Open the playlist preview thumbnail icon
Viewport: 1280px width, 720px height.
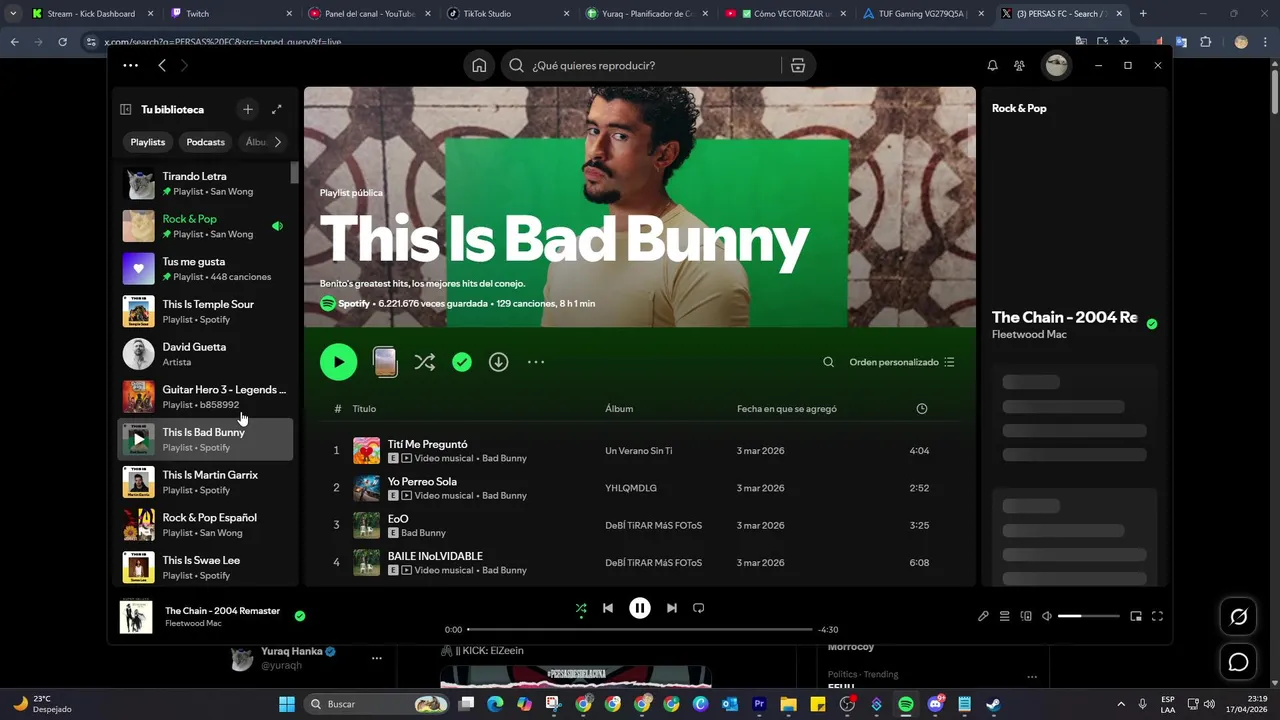click(385, 362)
